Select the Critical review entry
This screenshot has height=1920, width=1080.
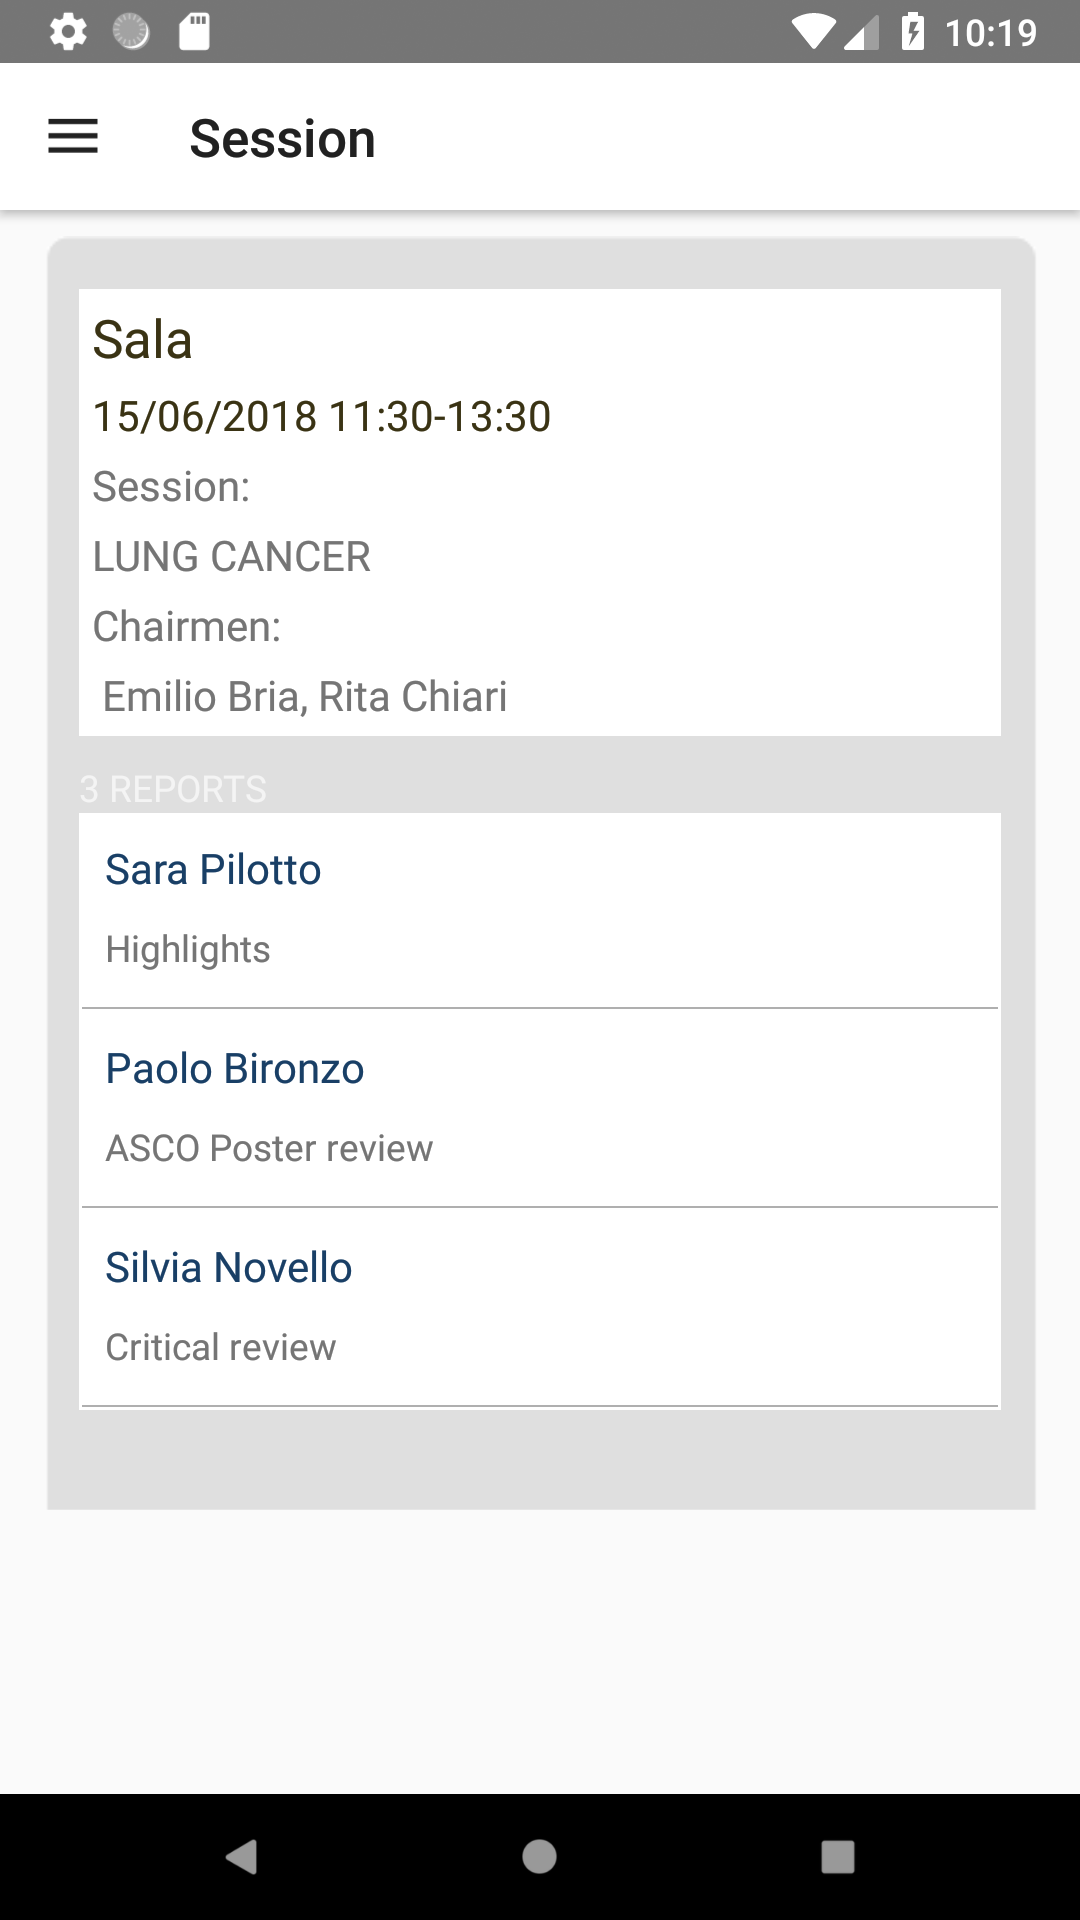click(x=221, y=1347)
